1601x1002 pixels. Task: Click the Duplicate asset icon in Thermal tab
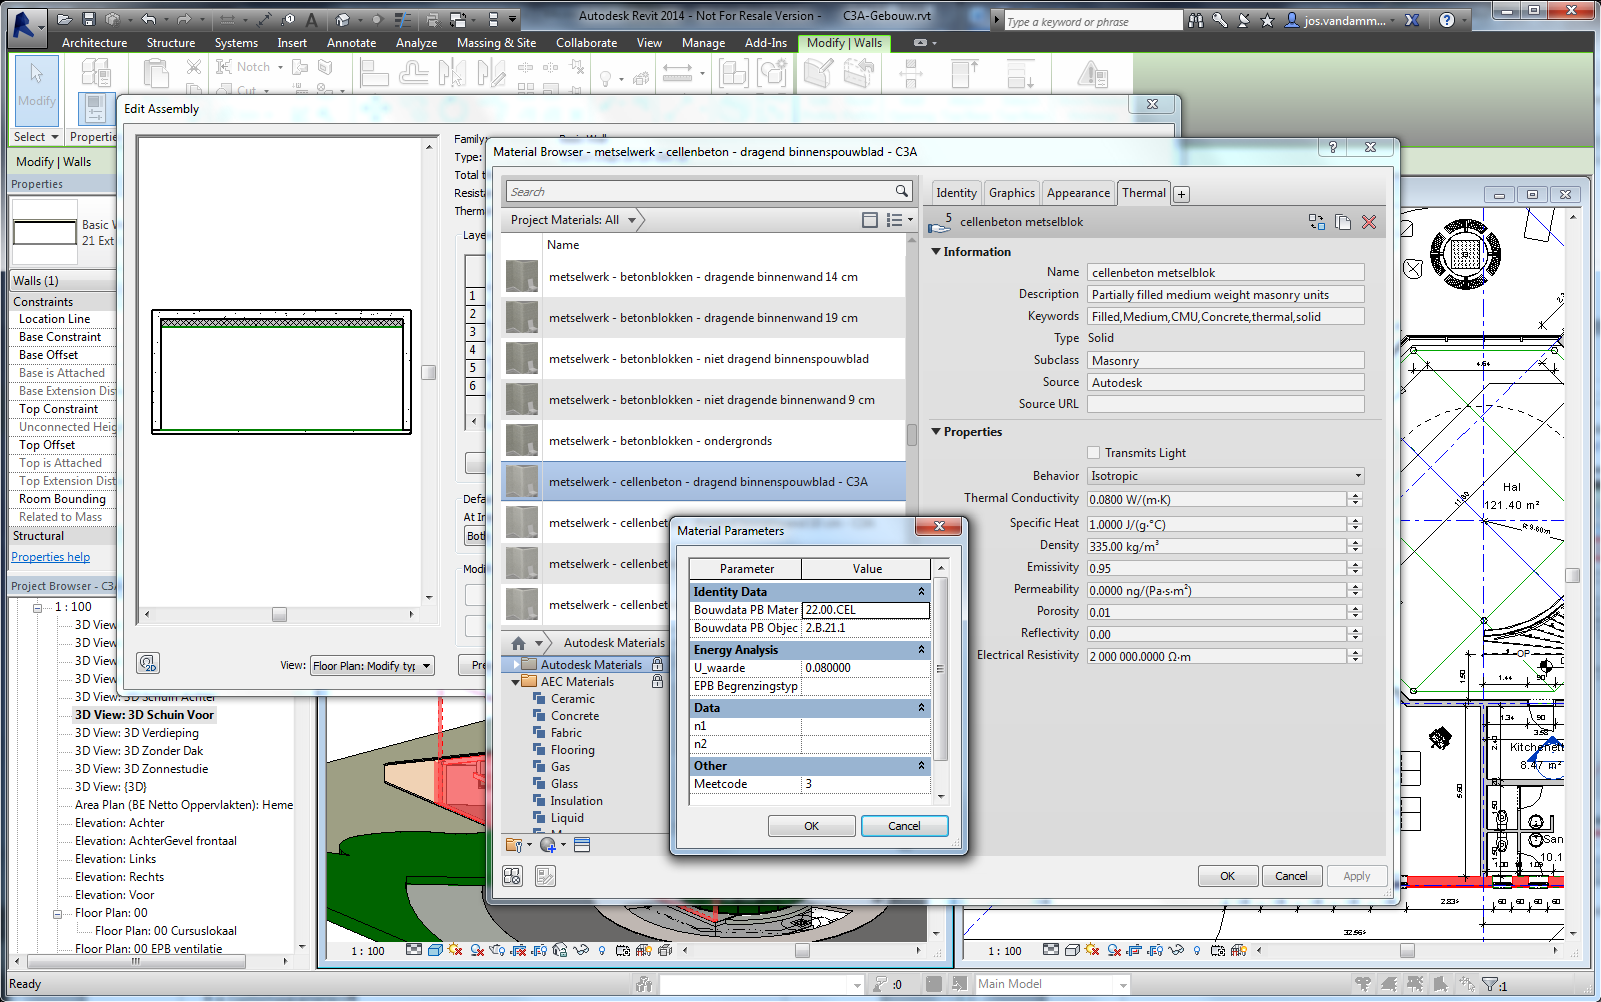coord(1343,222)
